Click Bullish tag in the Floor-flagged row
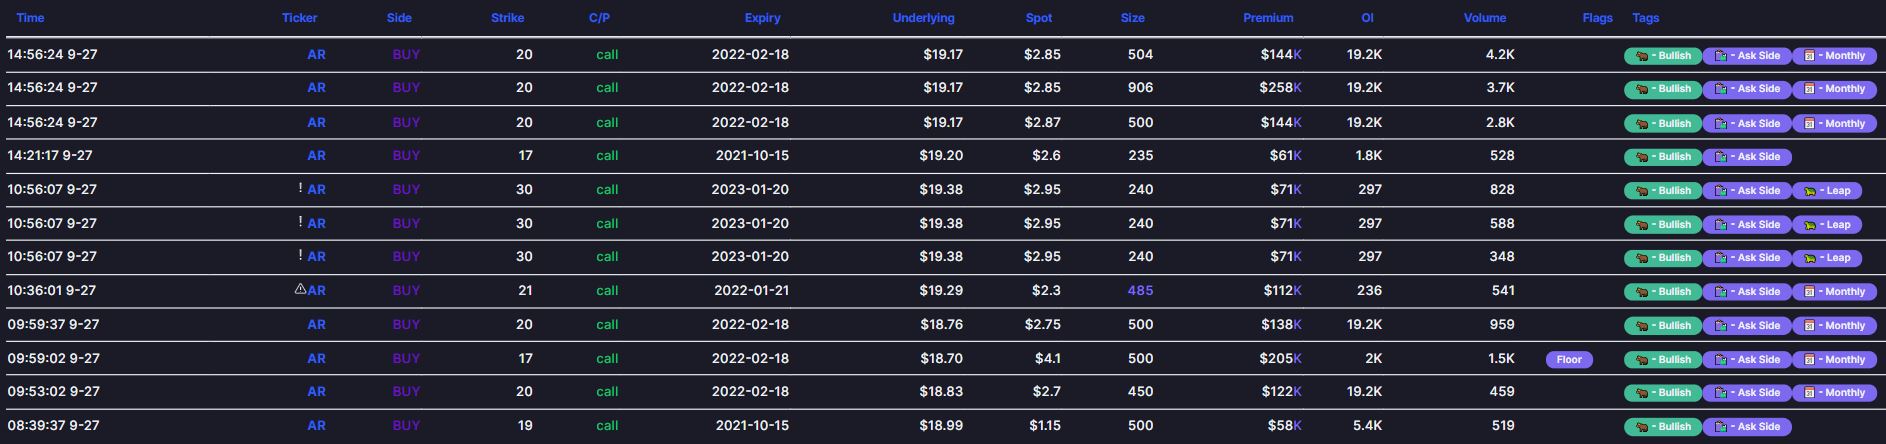The image size is (1886, 444). [x=1662, y=359]
